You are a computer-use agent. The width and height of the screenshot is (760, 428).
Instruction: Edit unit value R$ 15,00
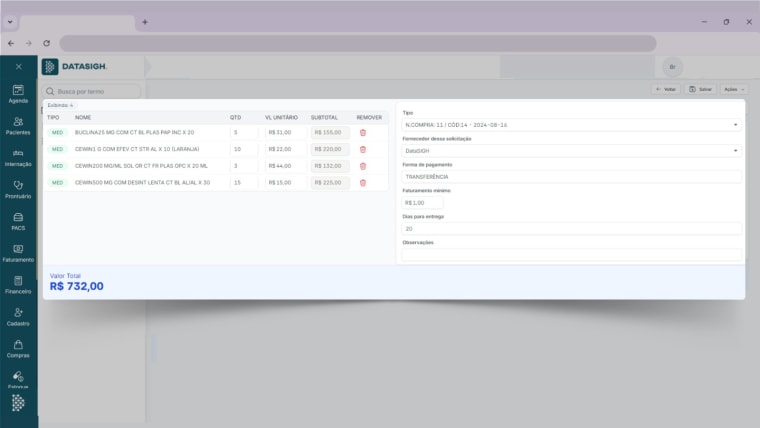[286, 183]
